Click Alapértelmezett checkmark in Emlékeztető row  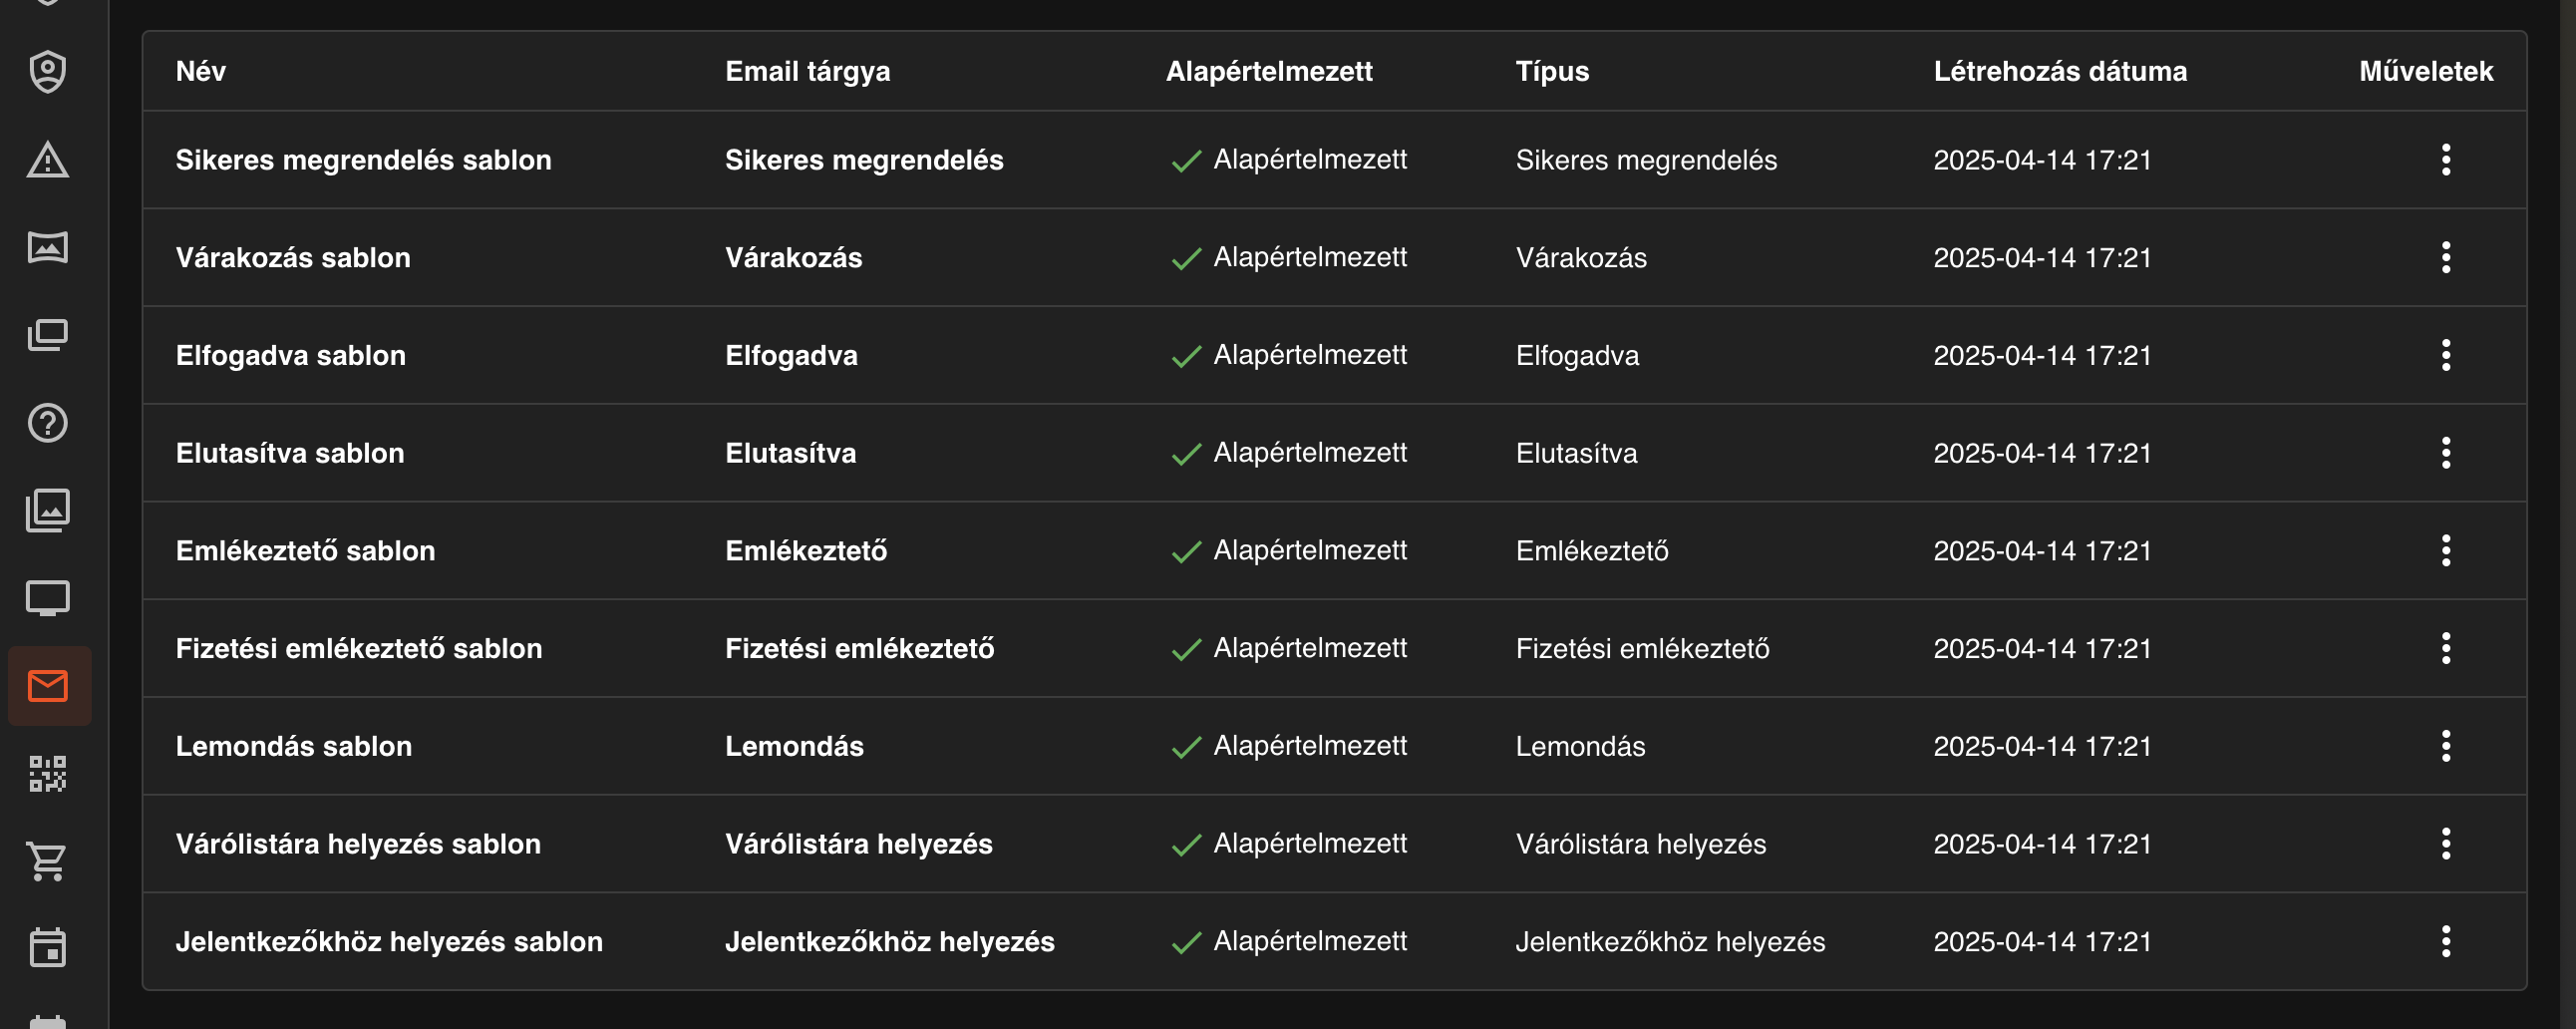click(x=1186, y=552)
